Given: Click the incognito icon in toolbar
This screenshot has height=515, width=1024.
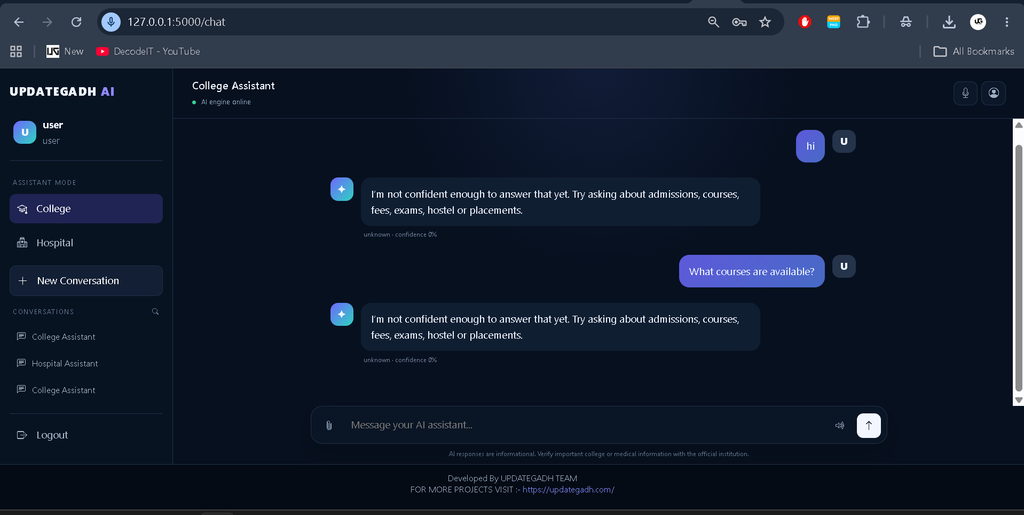Looking at the screenshot, I should tap(905, 22).
